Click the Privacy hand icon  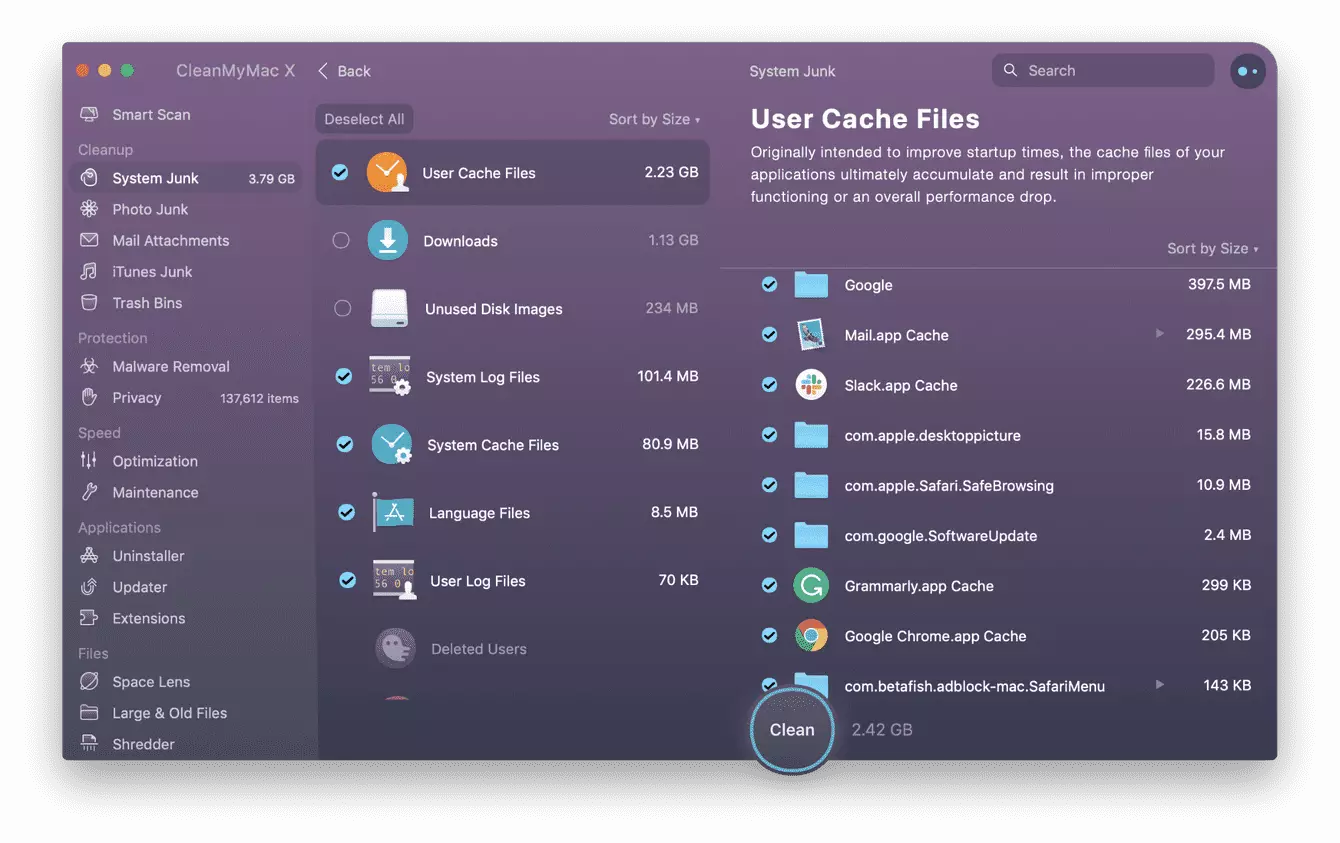click(89, 397)
